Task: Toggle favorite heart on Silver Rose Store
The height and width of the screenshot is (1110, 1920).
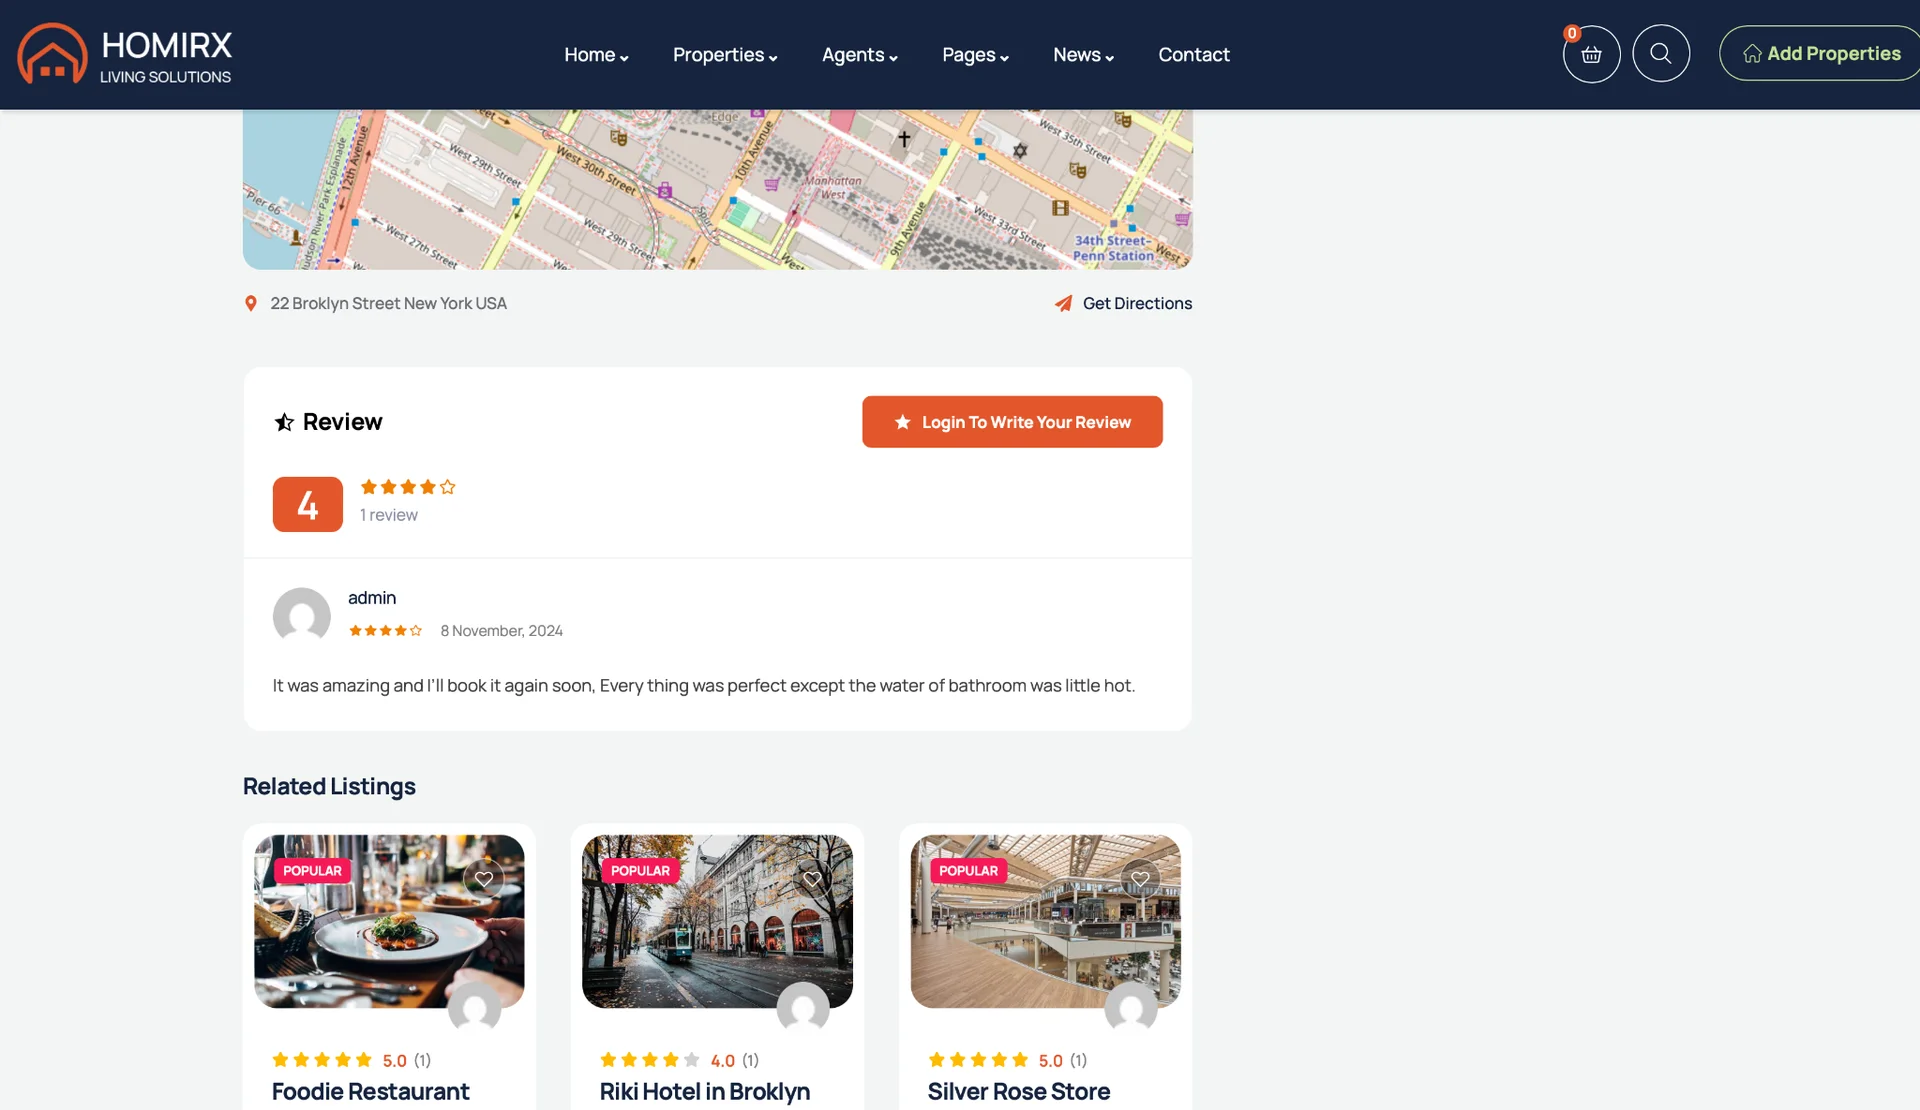Action: (x=1140, y=879)
